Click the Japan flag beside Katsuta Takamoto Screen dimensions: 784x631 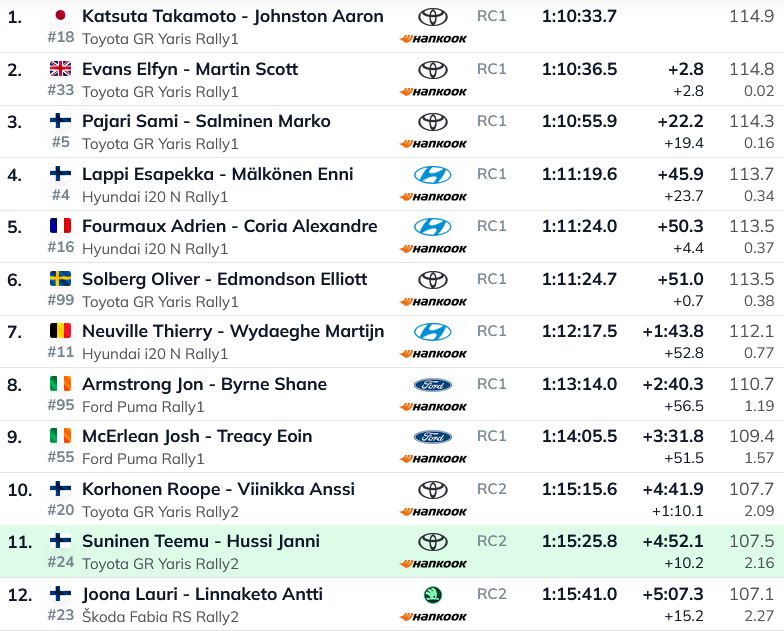[60, 16]
